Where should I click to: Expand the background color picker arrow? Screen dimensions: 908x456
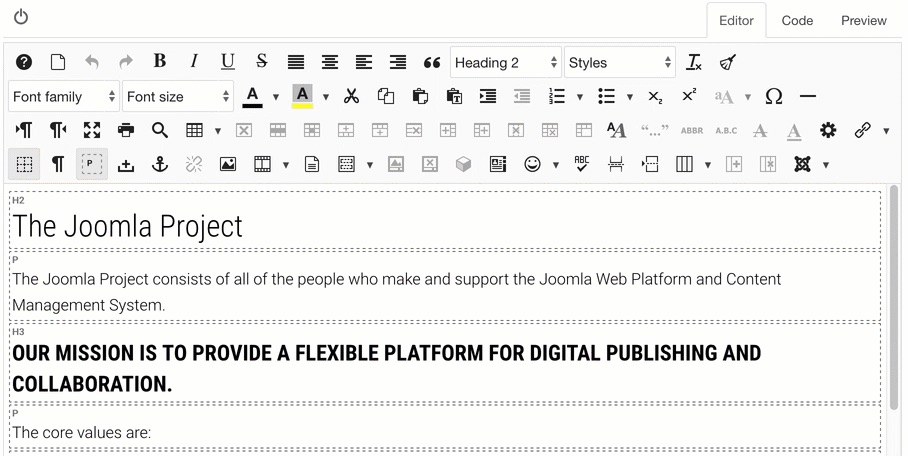coord(325,97)
